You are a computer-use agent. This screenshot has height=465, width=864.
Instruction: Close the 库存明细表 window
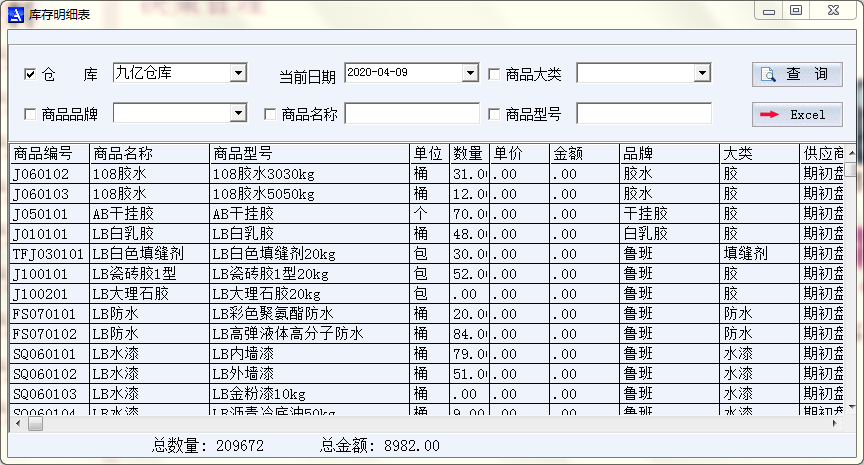[x=834, y=10]
